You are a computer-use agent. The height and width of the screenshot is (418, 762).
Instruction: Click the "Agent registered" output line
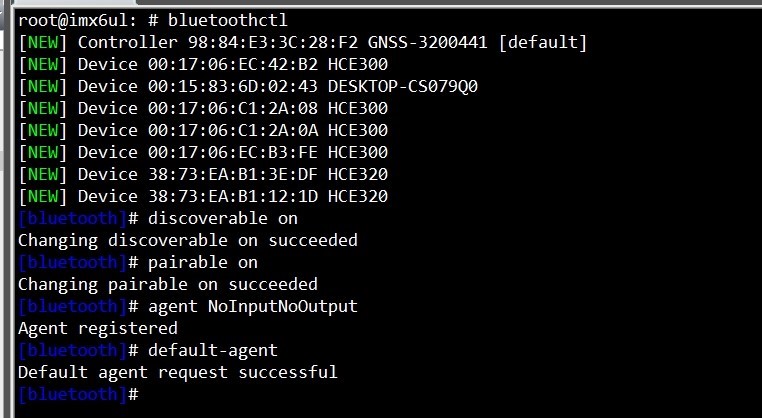[x=98, y=328]
